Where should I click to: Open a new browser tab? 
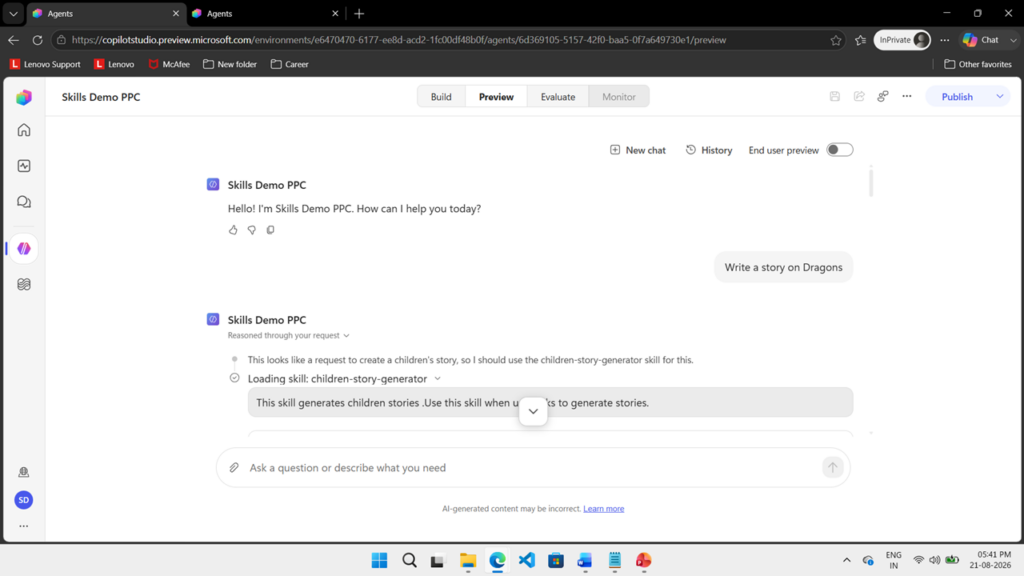(359, 13)
